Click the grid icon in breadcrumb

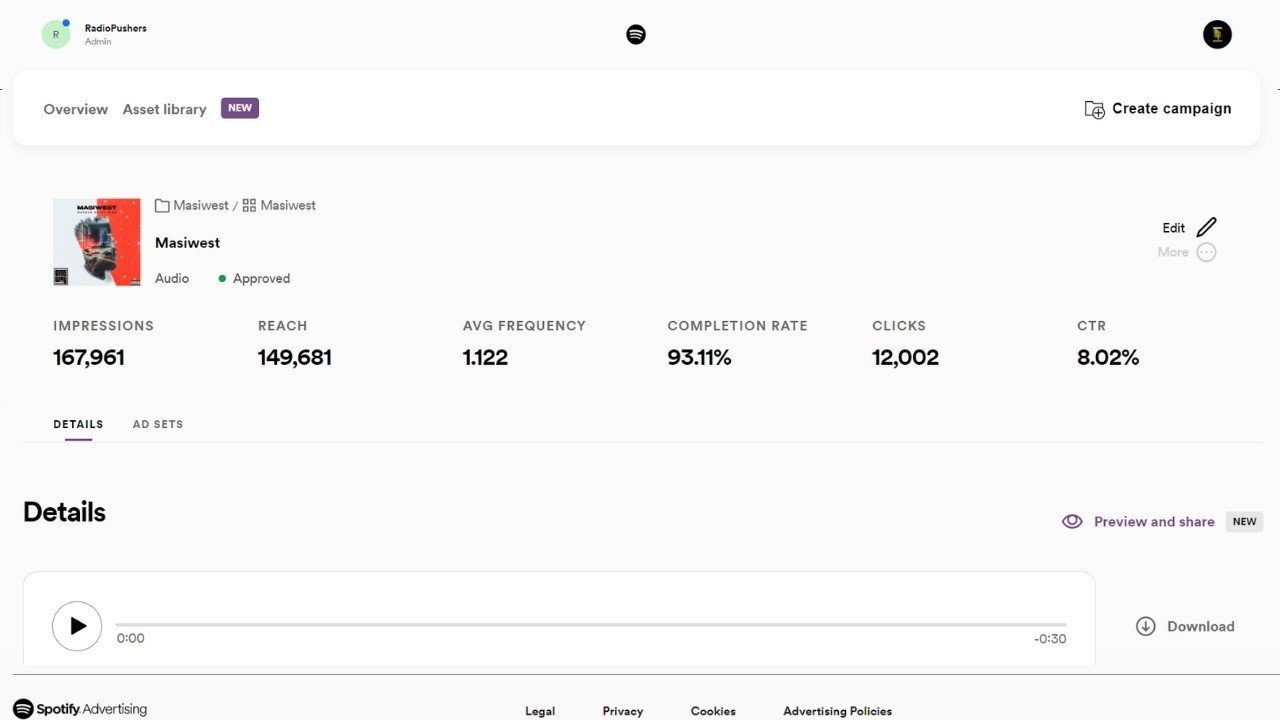pyautogui.click(x=249, y=205)
